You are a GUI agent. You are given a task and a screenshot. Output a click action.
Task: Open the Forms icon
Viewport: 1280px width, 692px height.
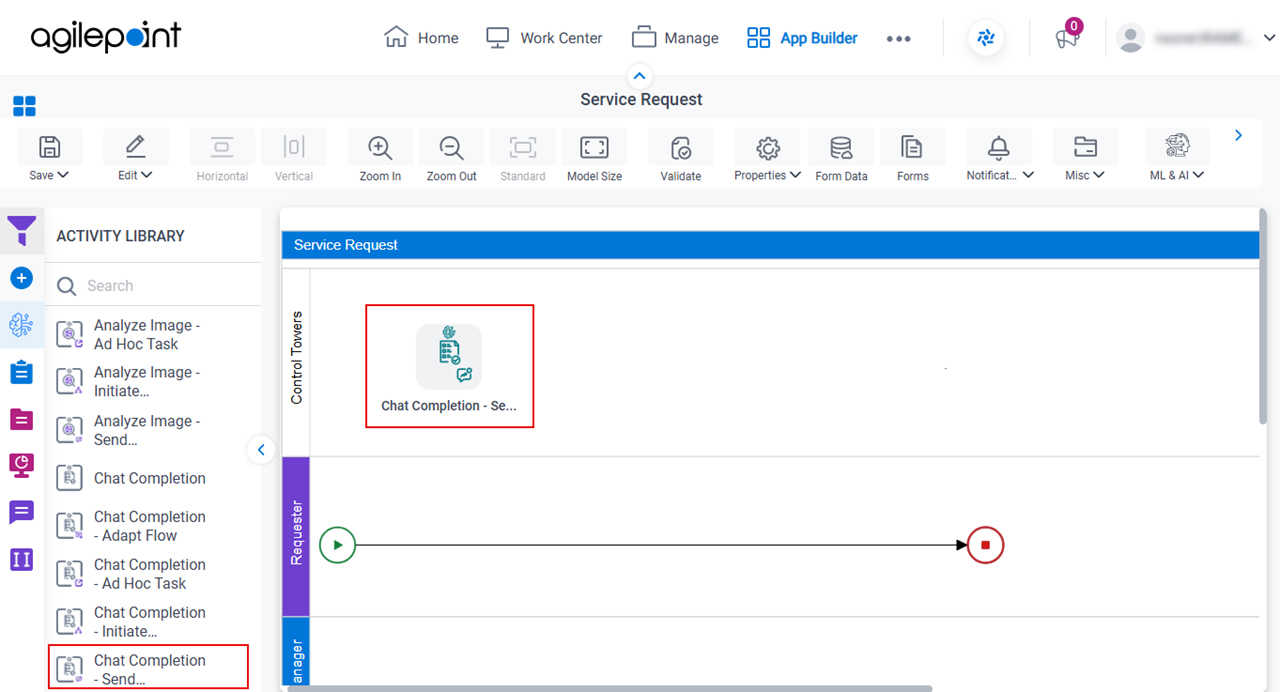tap(912, 147)
